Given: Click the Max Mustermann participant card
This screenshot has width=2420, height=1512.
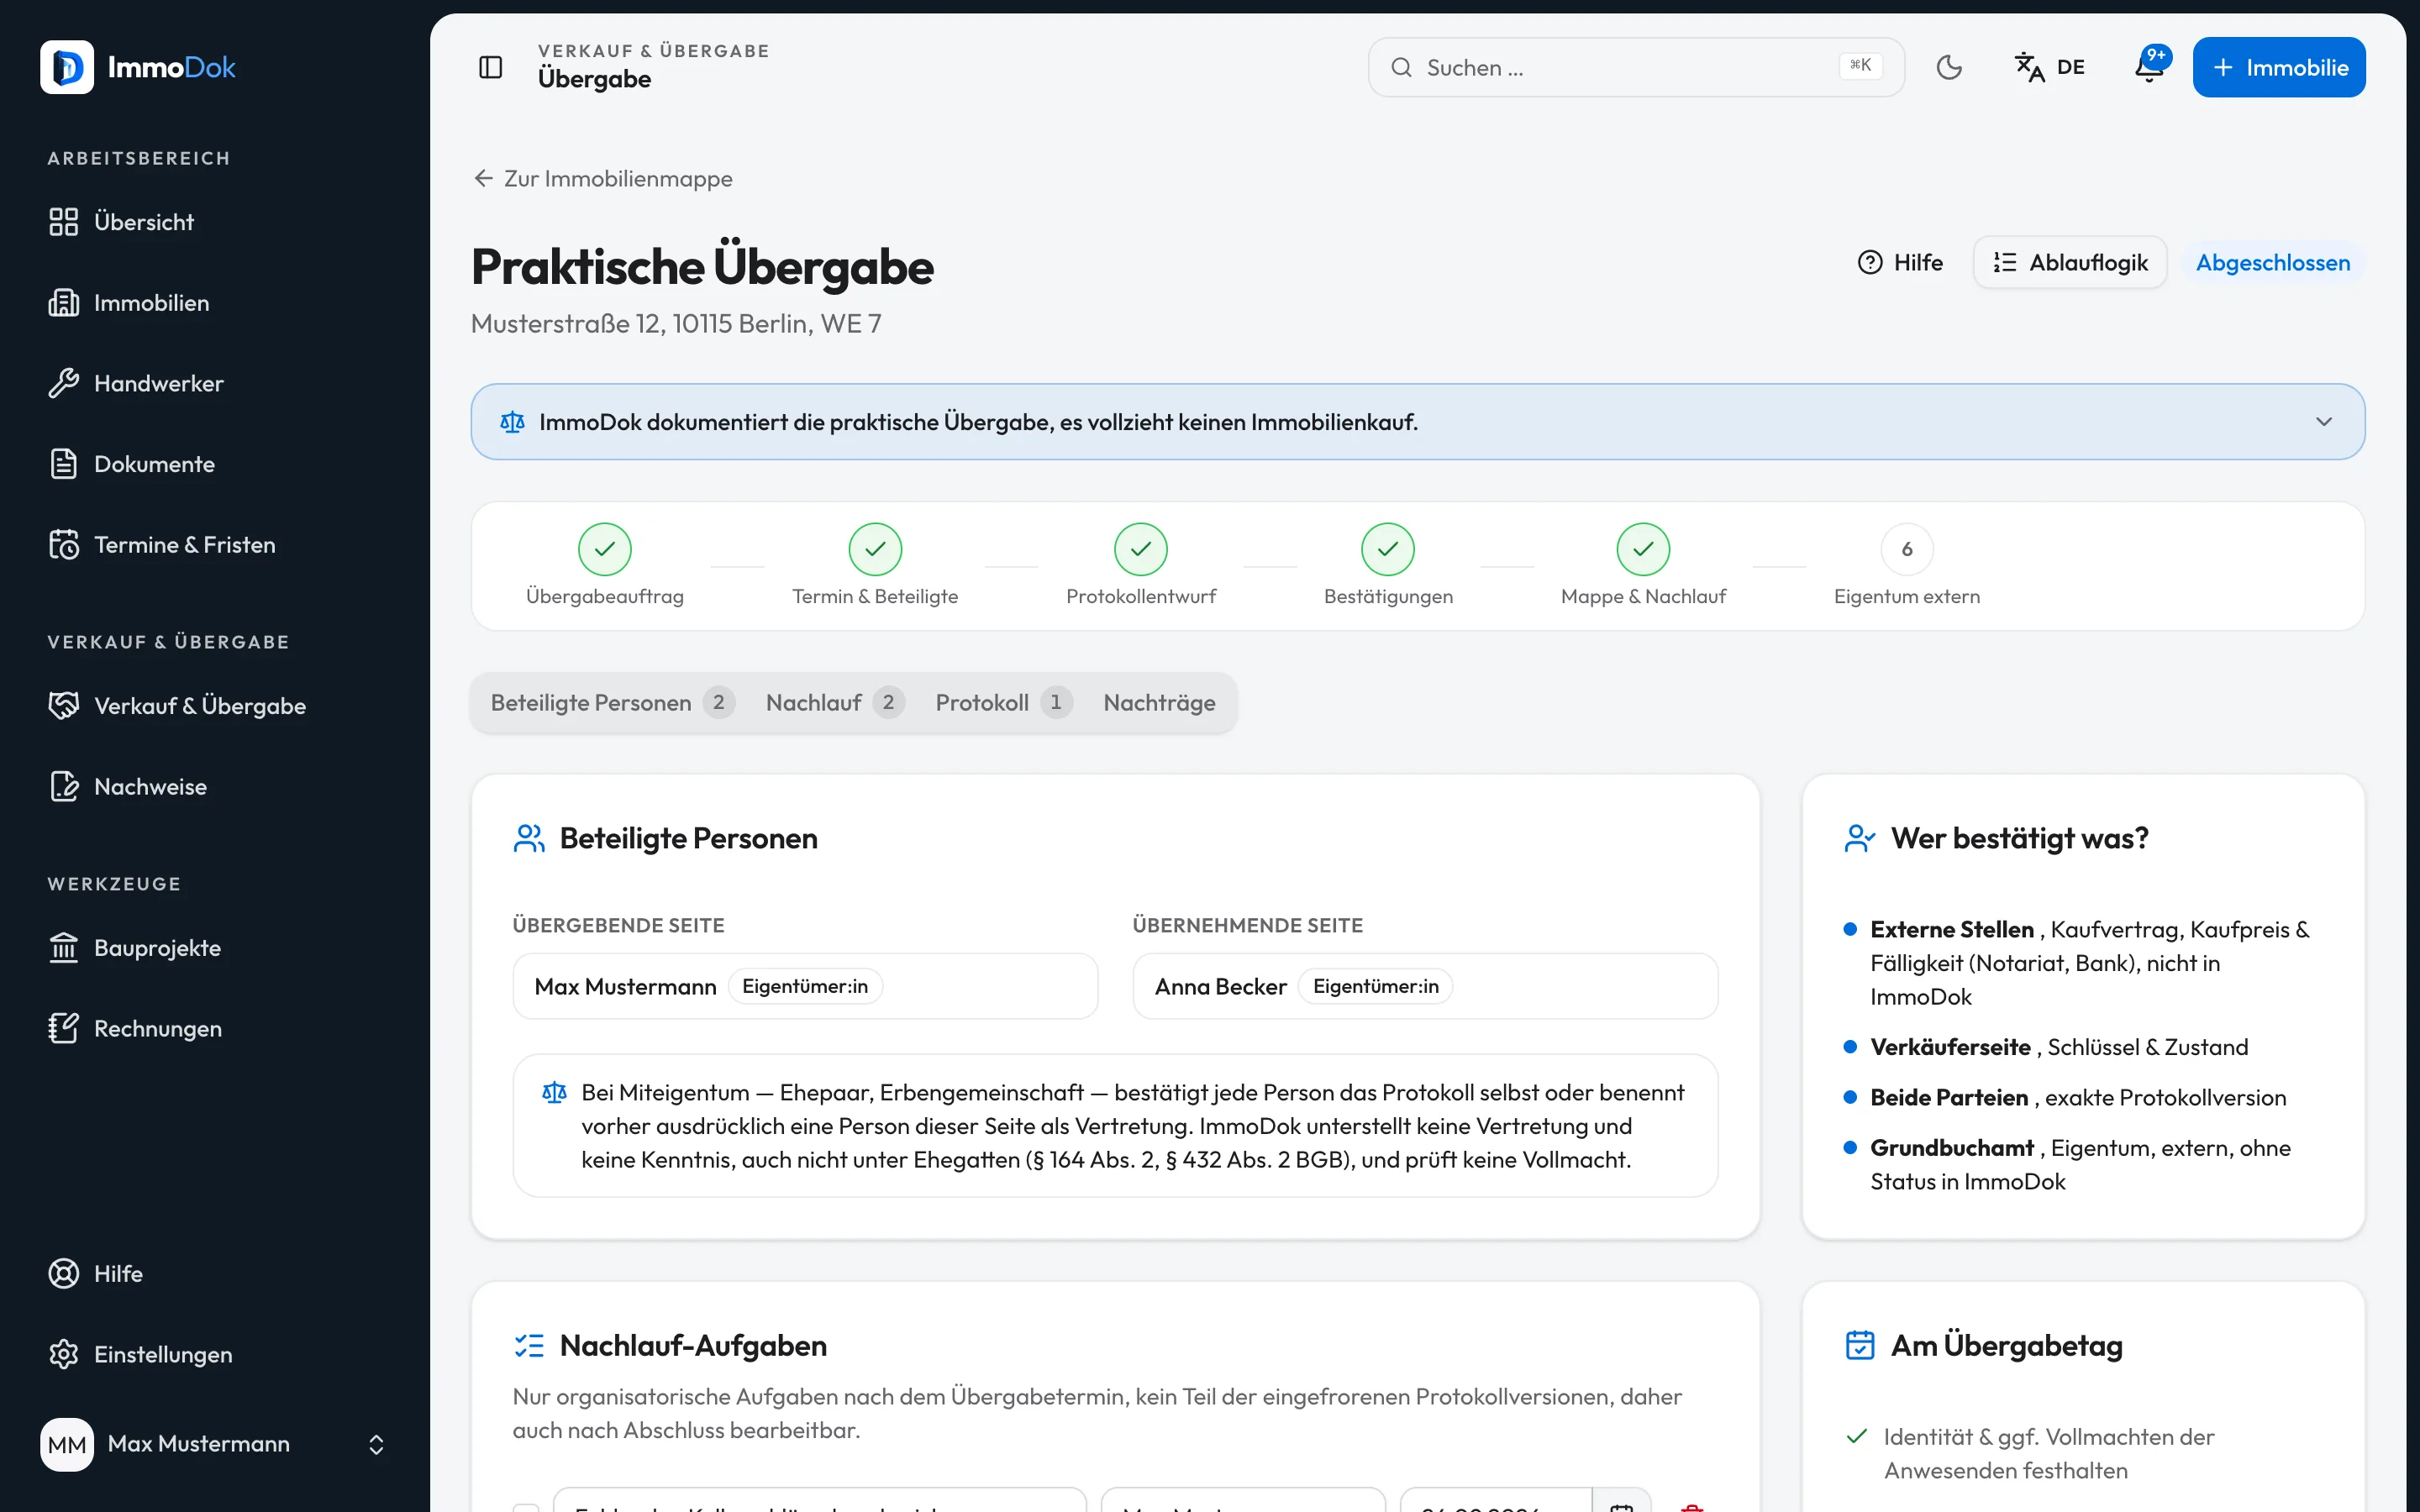Looking at the screenshot, I should pos(805,986).
